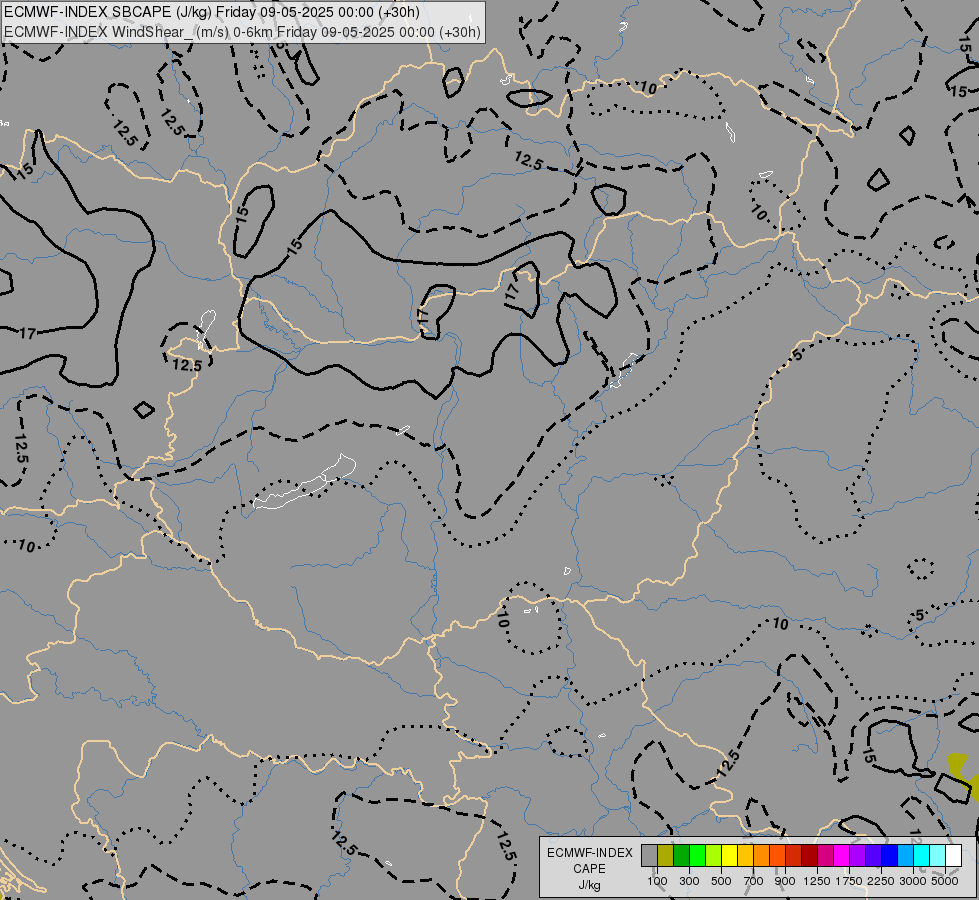Click the 1250 legend scale value
Screen dimensions: 979x900
pos(817,881)
